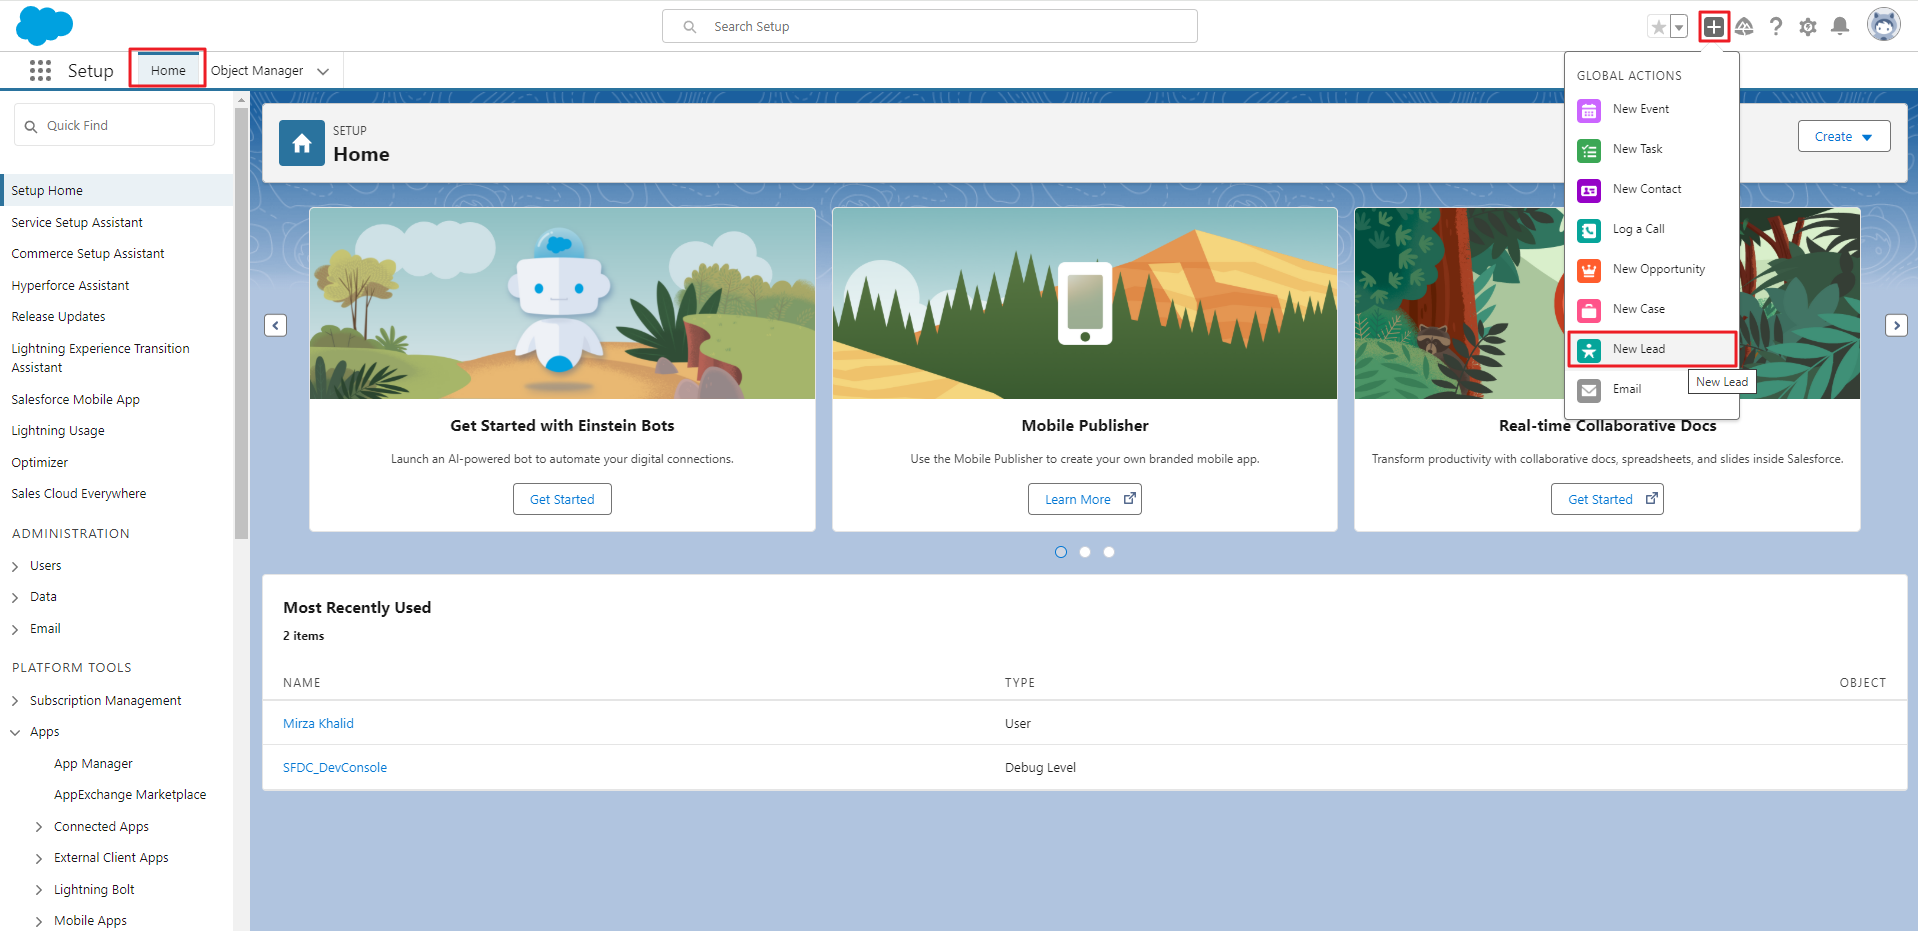This screenshot has height=931, width=1918.
Task: Open the Global Actions plus icon
Action: tap(1714, 27)
